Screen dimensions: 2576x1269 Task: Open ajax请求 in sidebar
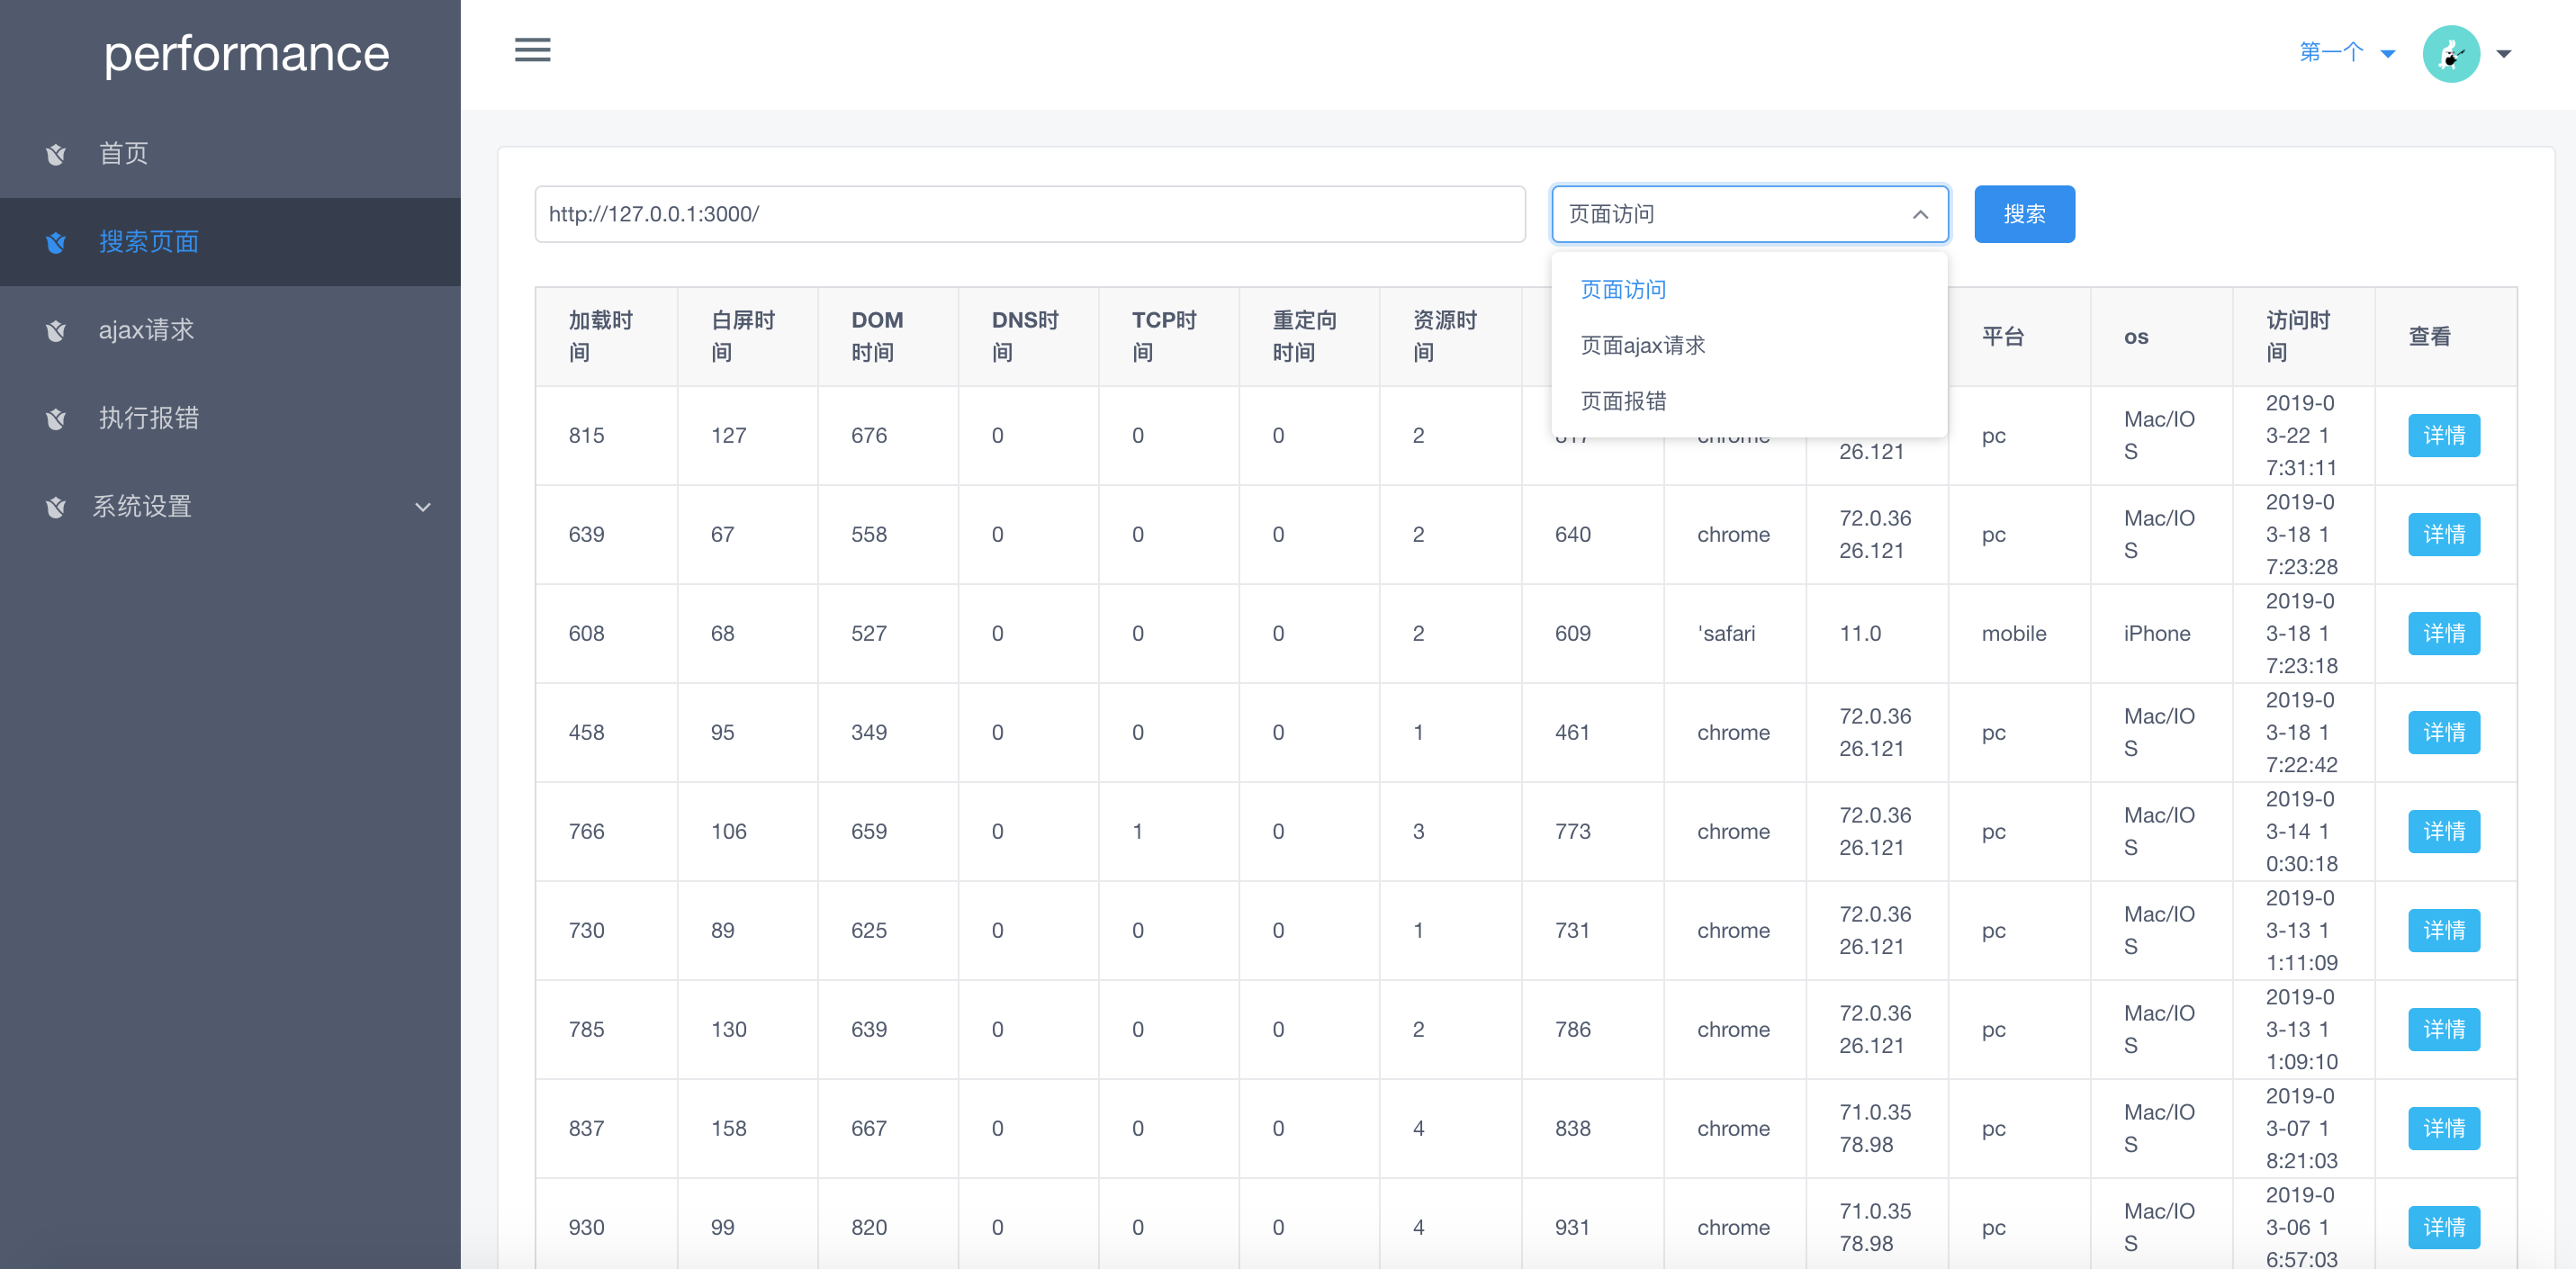pyautogui.click(x=230, y=330)
